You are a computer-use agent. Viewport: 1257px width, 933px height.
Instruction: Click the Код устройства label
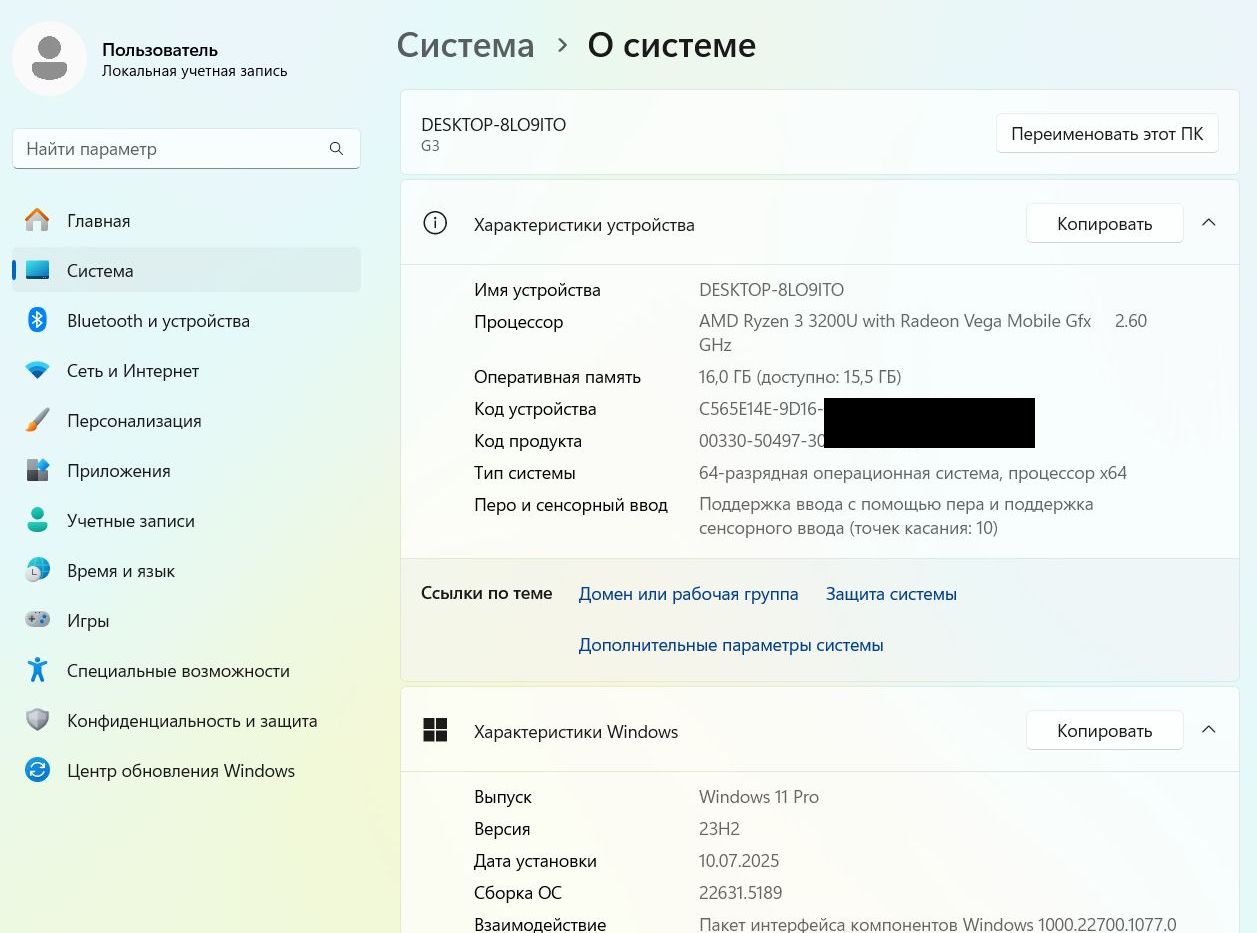coord(535,409)
